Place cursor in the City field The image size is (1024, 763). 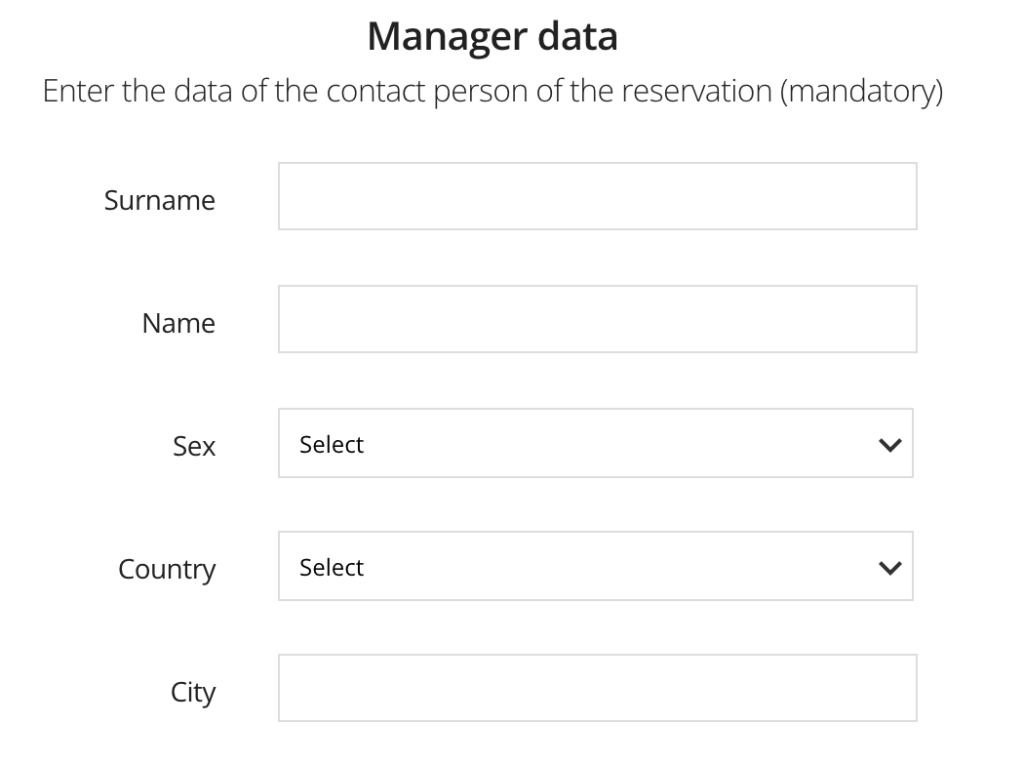click(x=597, y=688)
